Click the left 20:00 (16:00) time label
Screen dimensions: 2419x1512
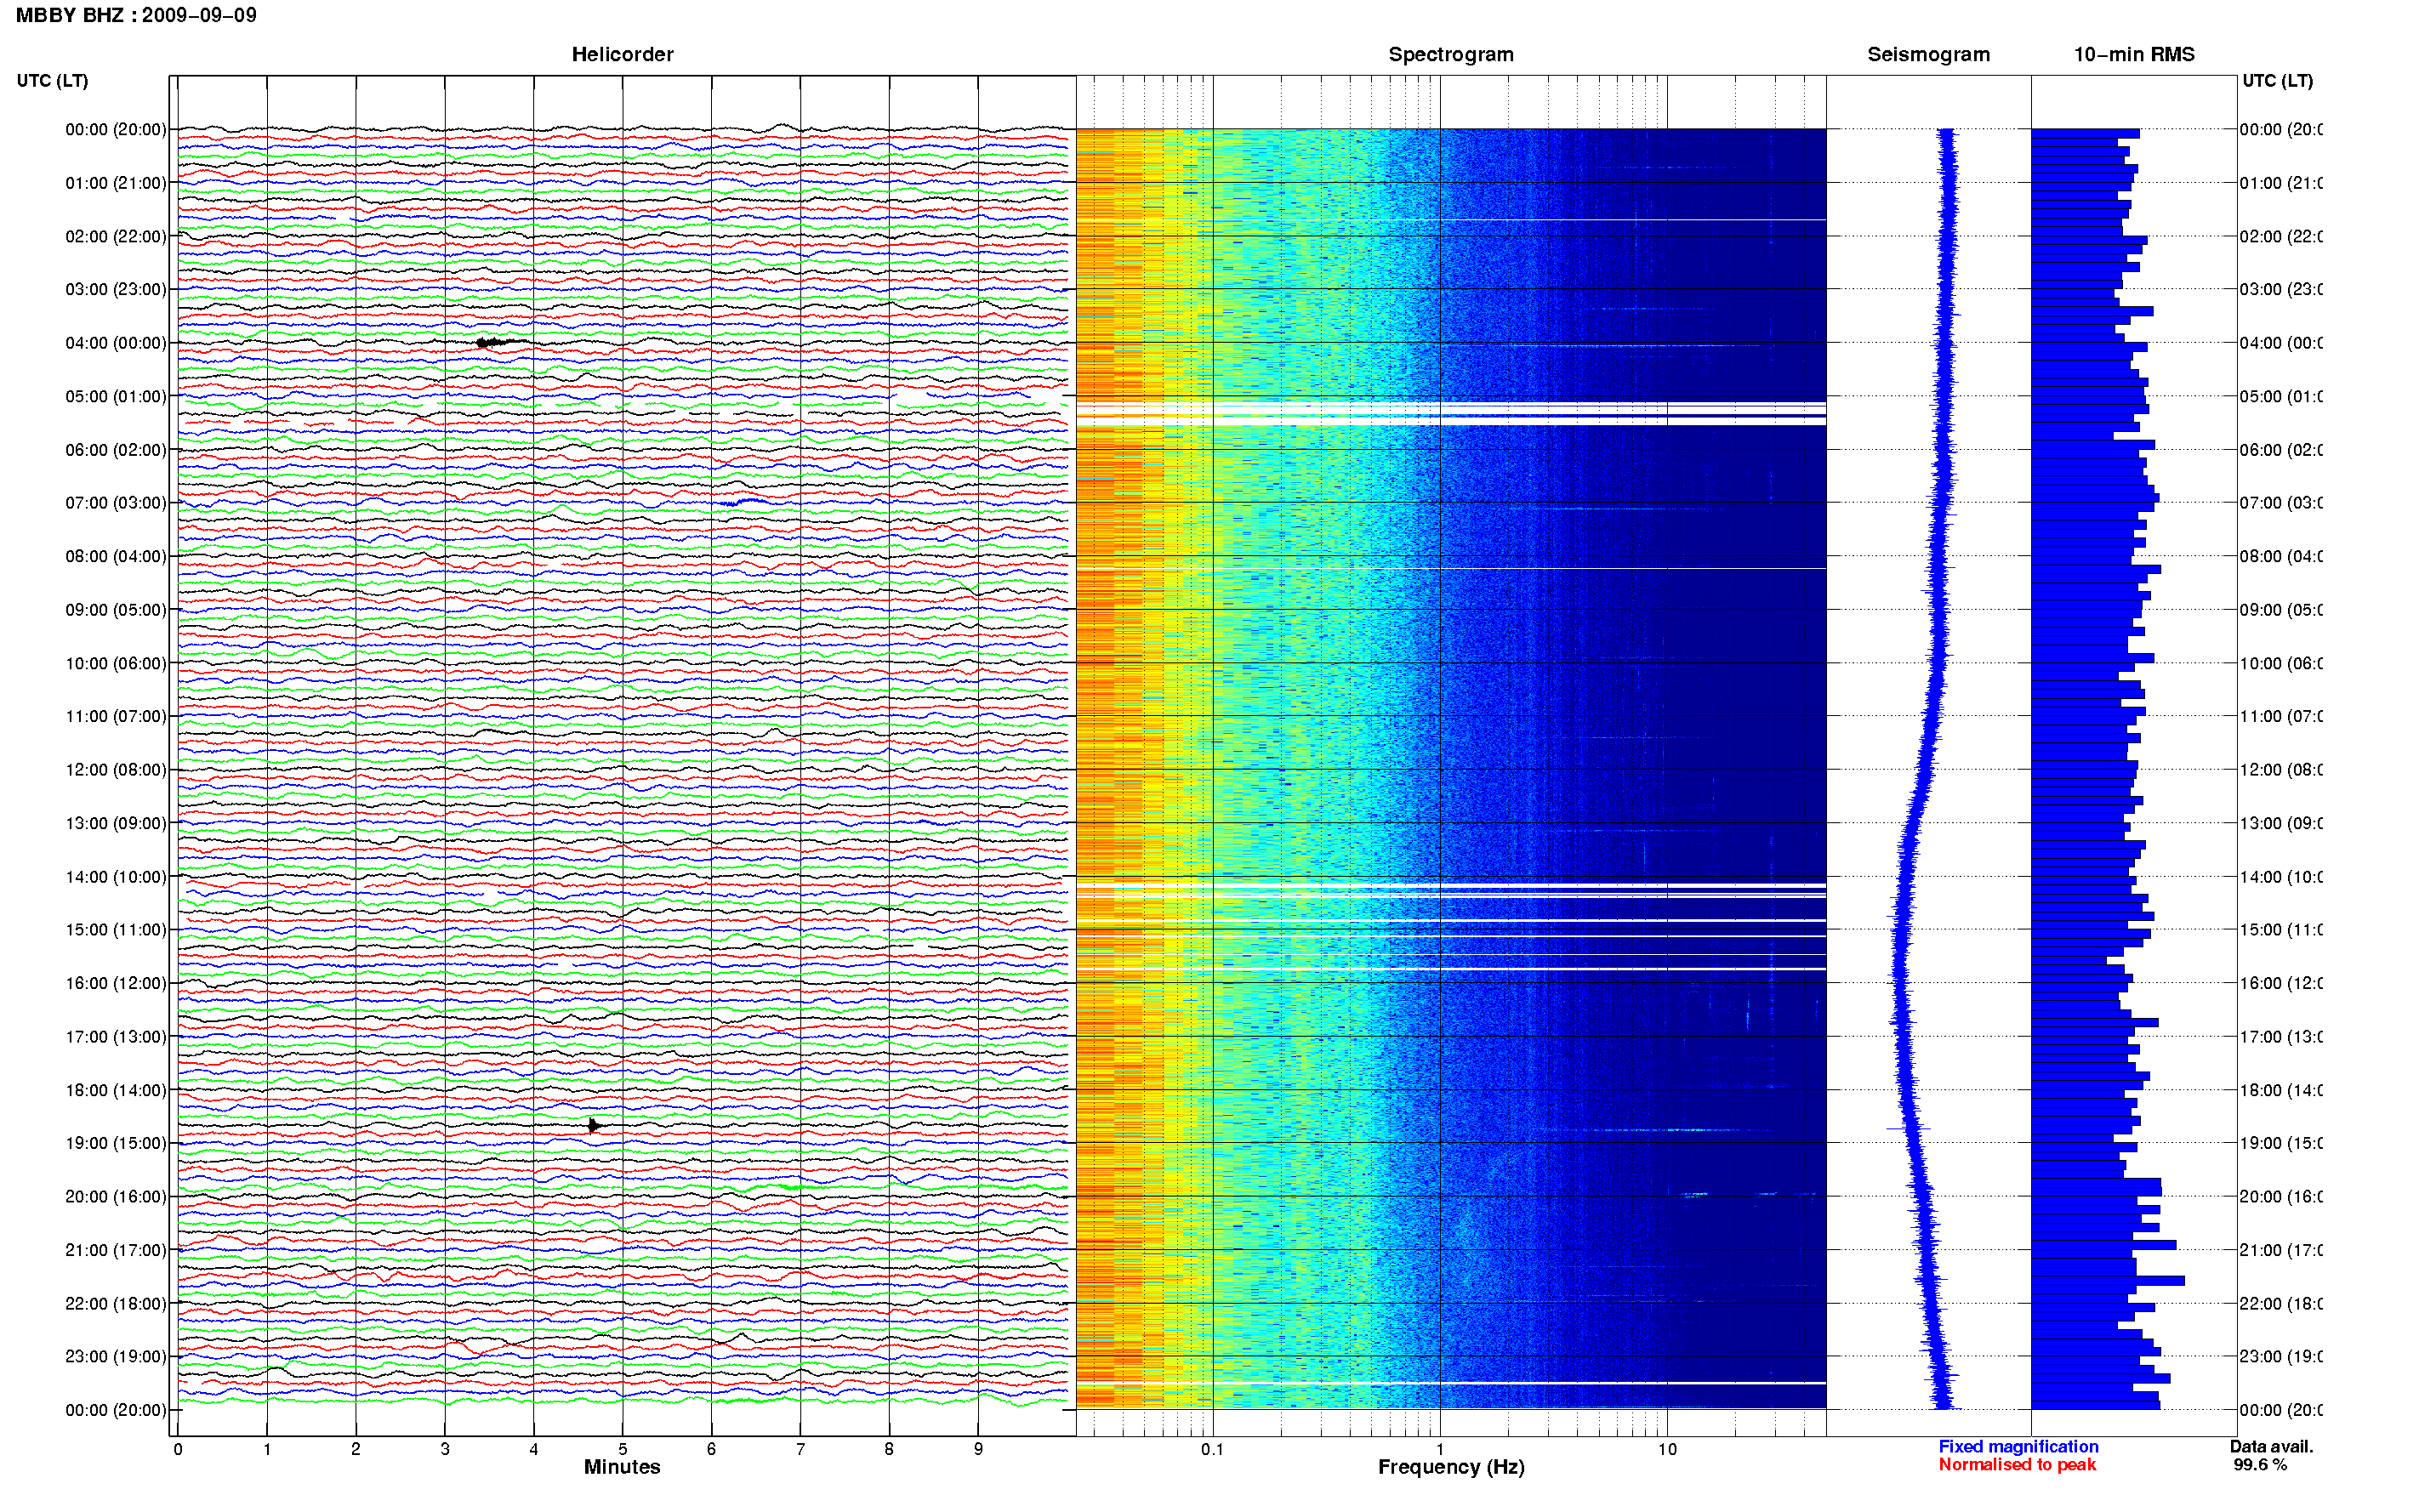pos(115,1197)
